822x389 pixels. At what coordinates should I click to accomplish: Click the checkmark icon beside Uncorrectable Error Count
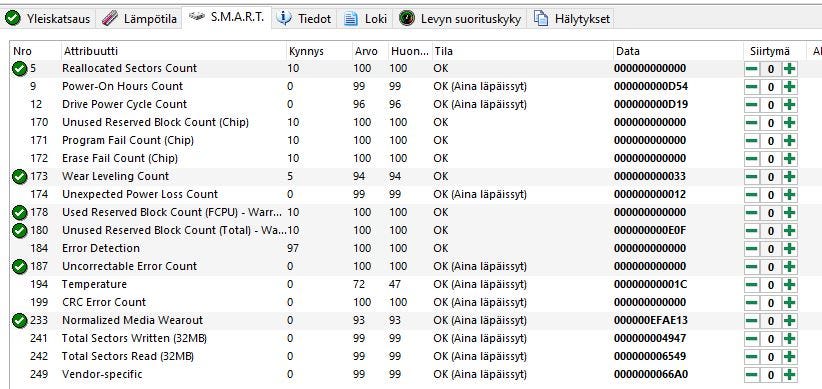coord(19,266)
